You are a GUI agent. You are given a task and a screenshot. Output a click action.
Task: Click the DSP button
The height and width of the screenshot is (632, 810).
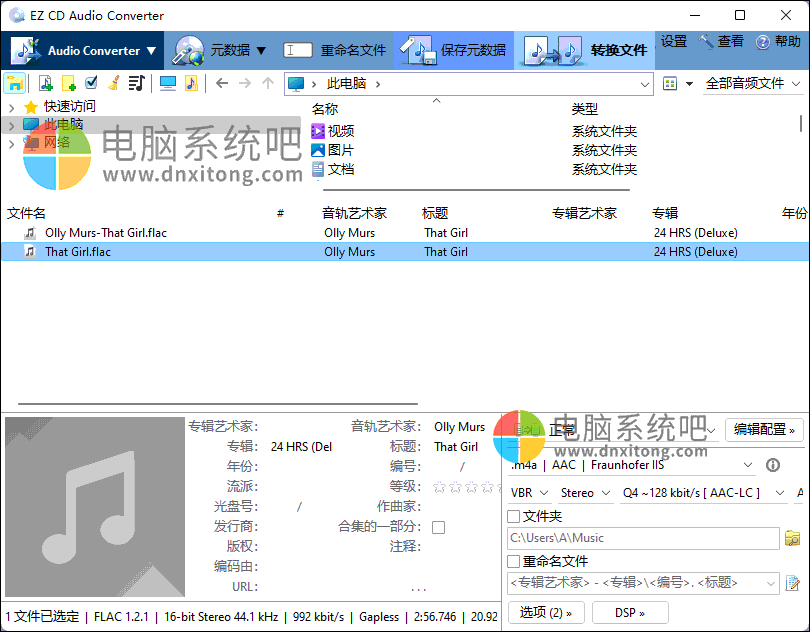630,613
